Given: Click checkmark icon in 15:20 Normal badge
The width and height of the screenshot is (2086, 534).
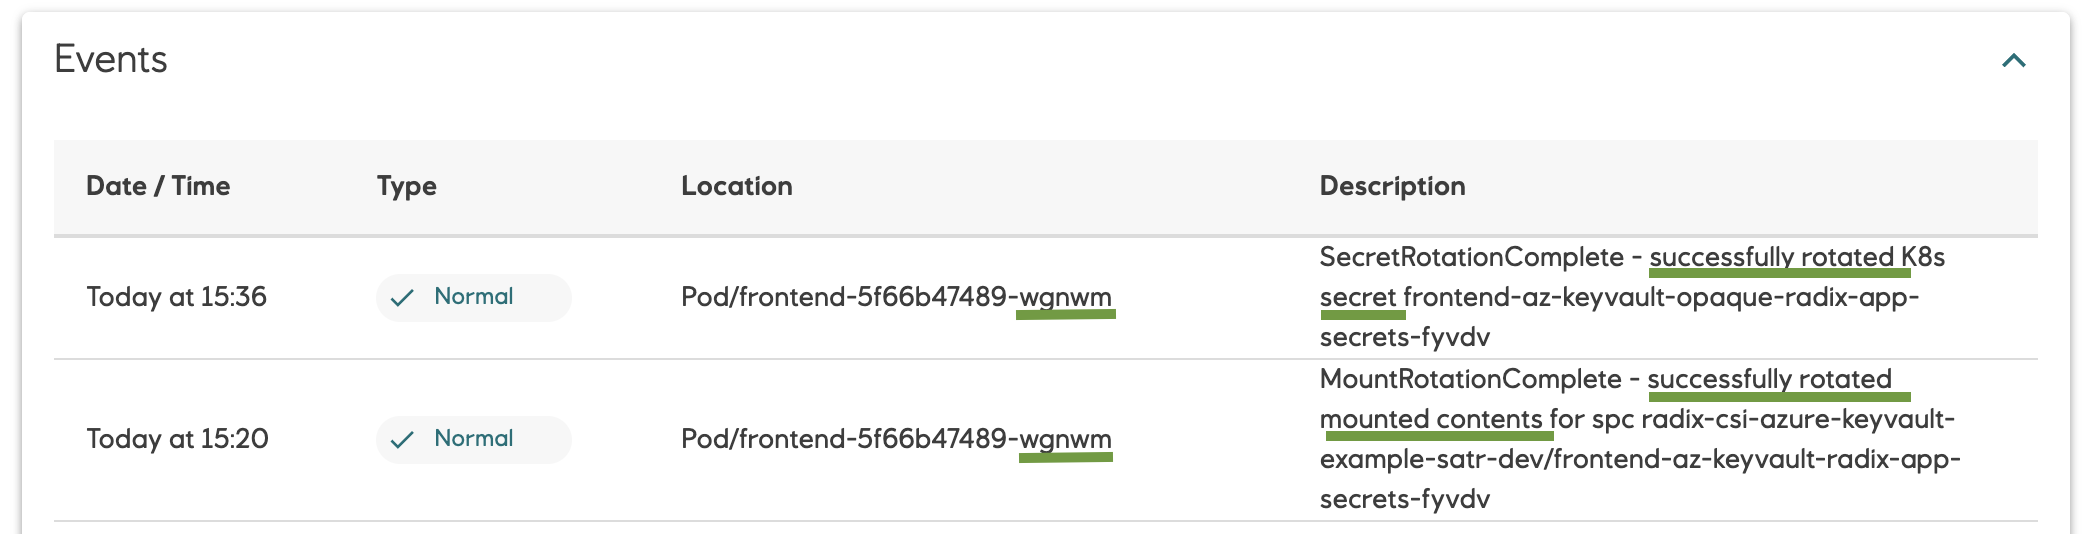Looking at the screenshot, I should tap(402, 440).
